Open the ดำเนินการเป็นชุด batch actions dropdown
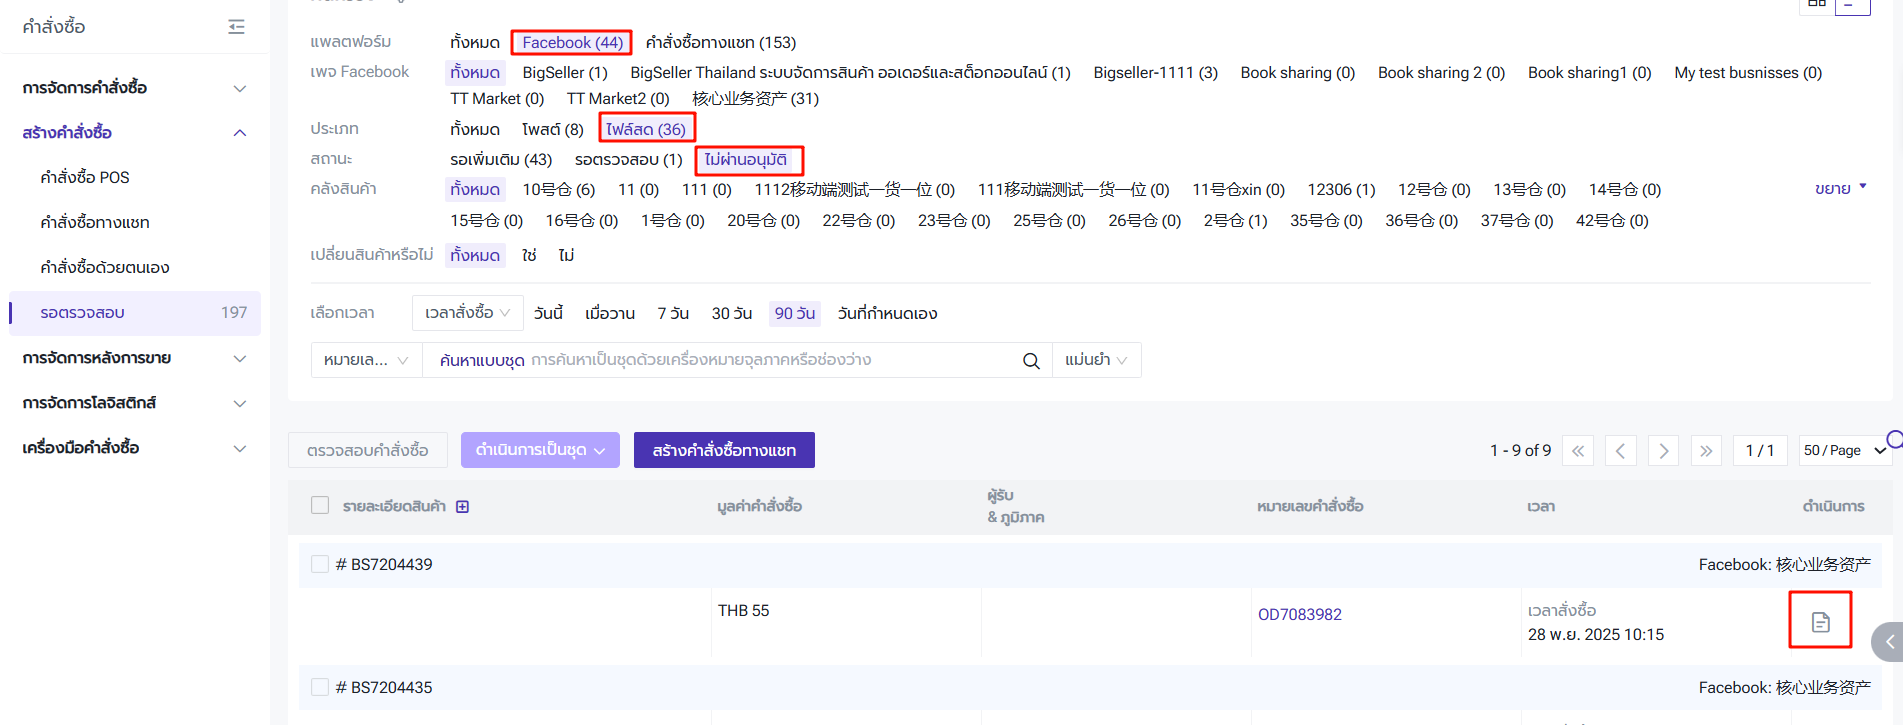This screenshot has width=1903, height=725. pos(540,451)
